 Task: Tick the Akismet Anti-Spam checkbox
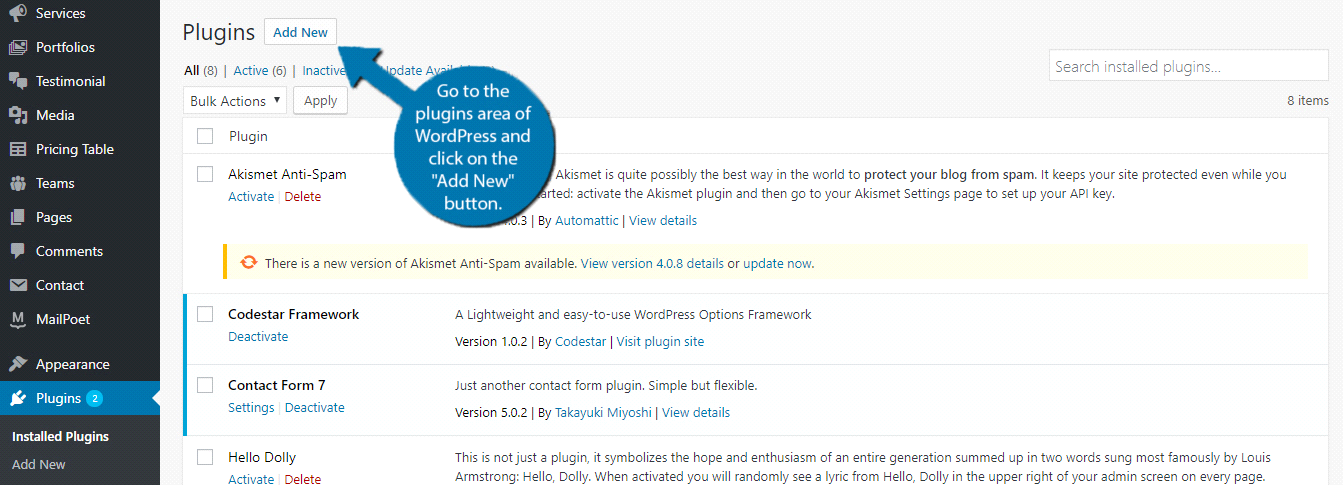click(x=205, y=174)
